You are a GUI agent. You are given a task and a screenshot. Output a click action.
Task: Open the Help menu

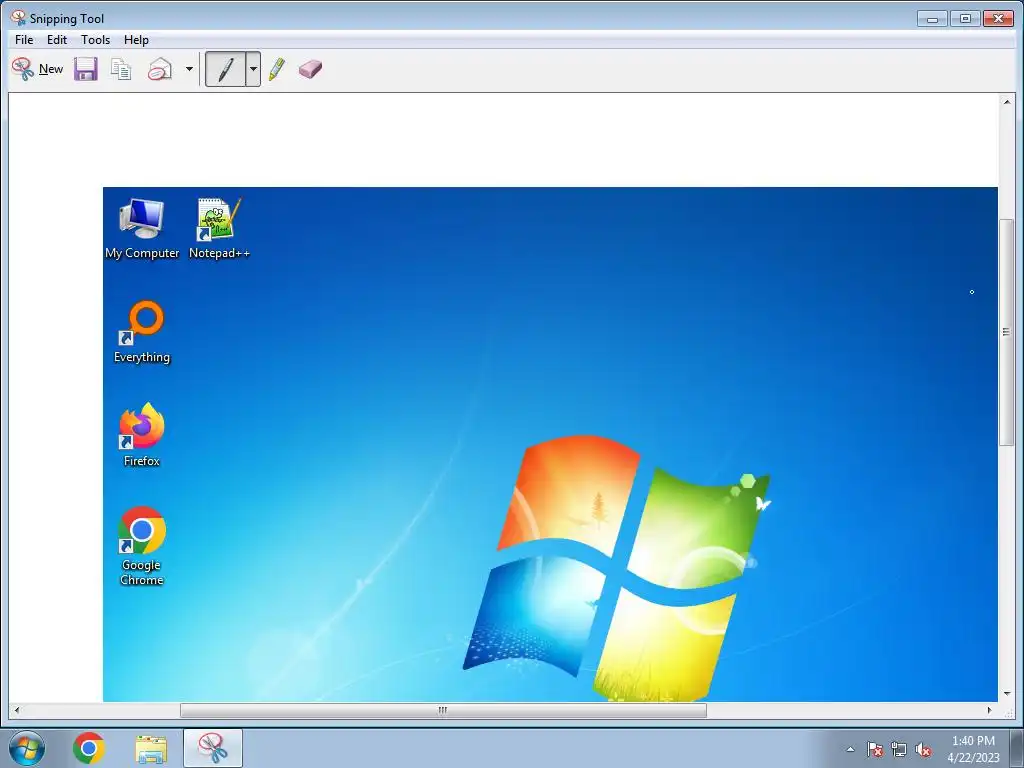point(136,40)
